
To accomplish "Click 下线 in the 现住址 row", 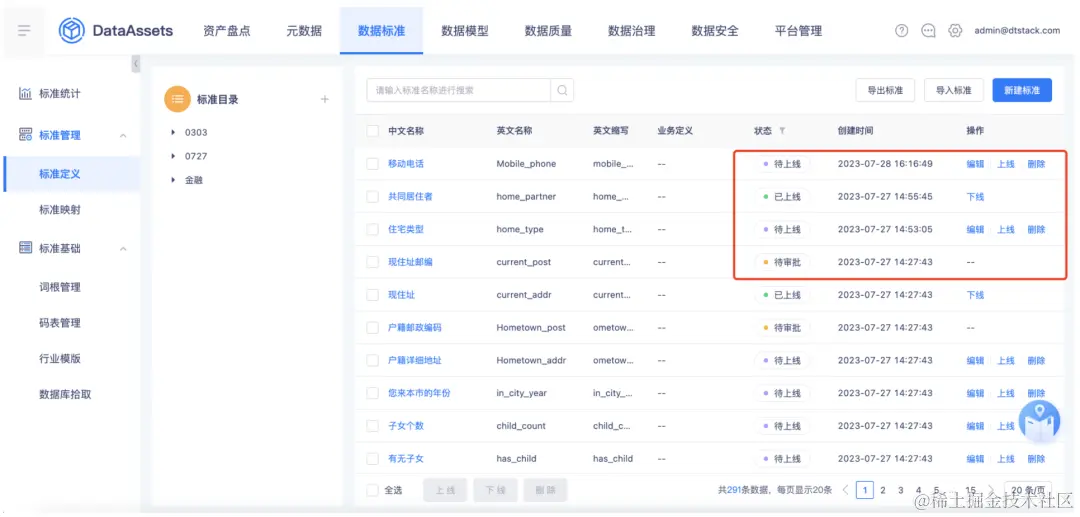I will [x=975, y=295].
